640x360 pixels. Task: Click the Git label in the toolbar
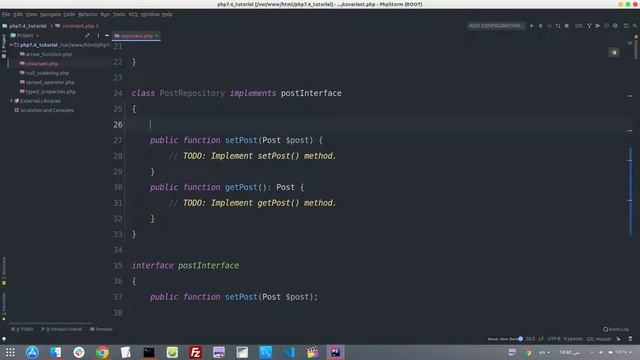point(579,26)
